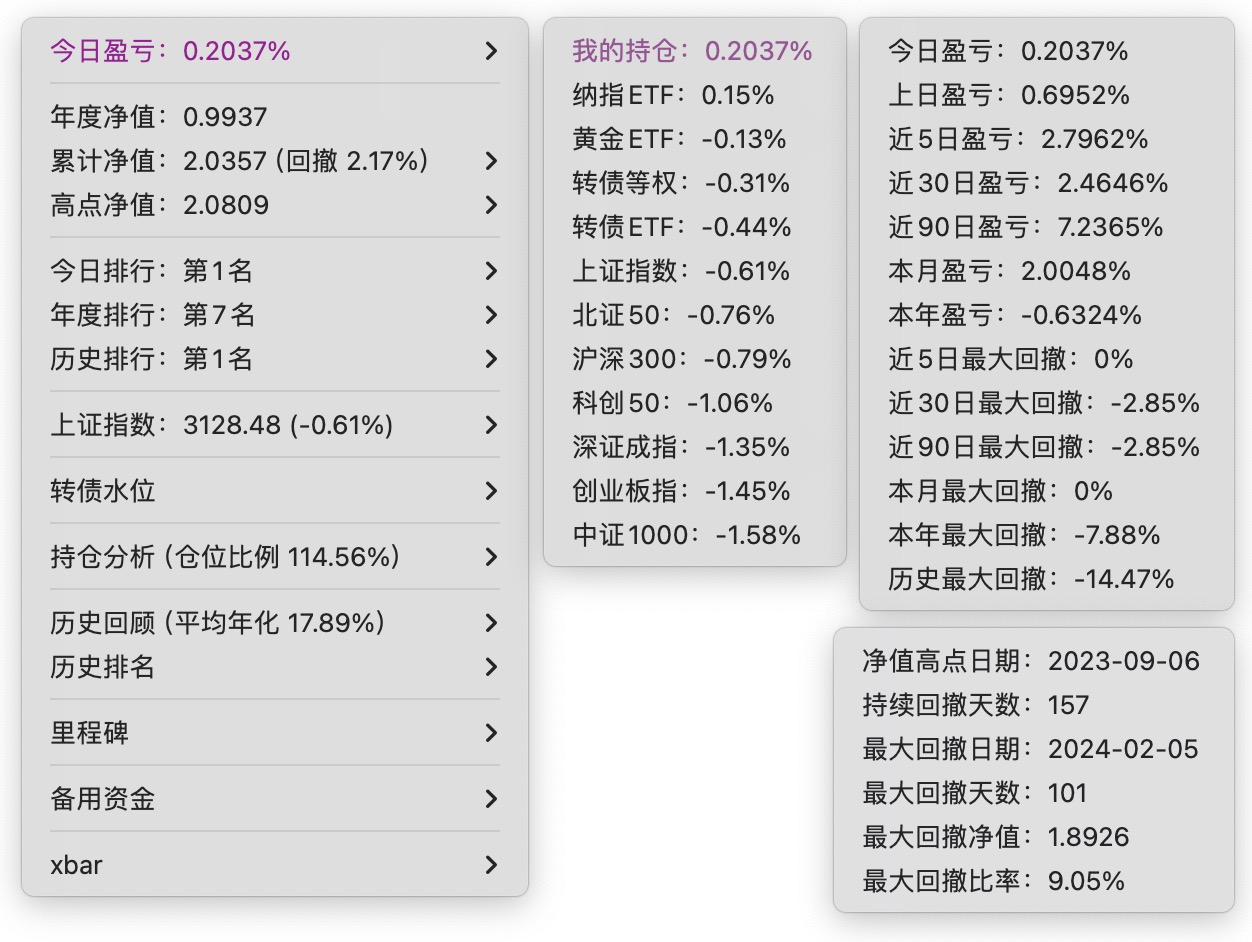Select 历史回顾 average annualized entry
Screen dimensions: 1252x942
pyautogui.click(x=218, y=623)
